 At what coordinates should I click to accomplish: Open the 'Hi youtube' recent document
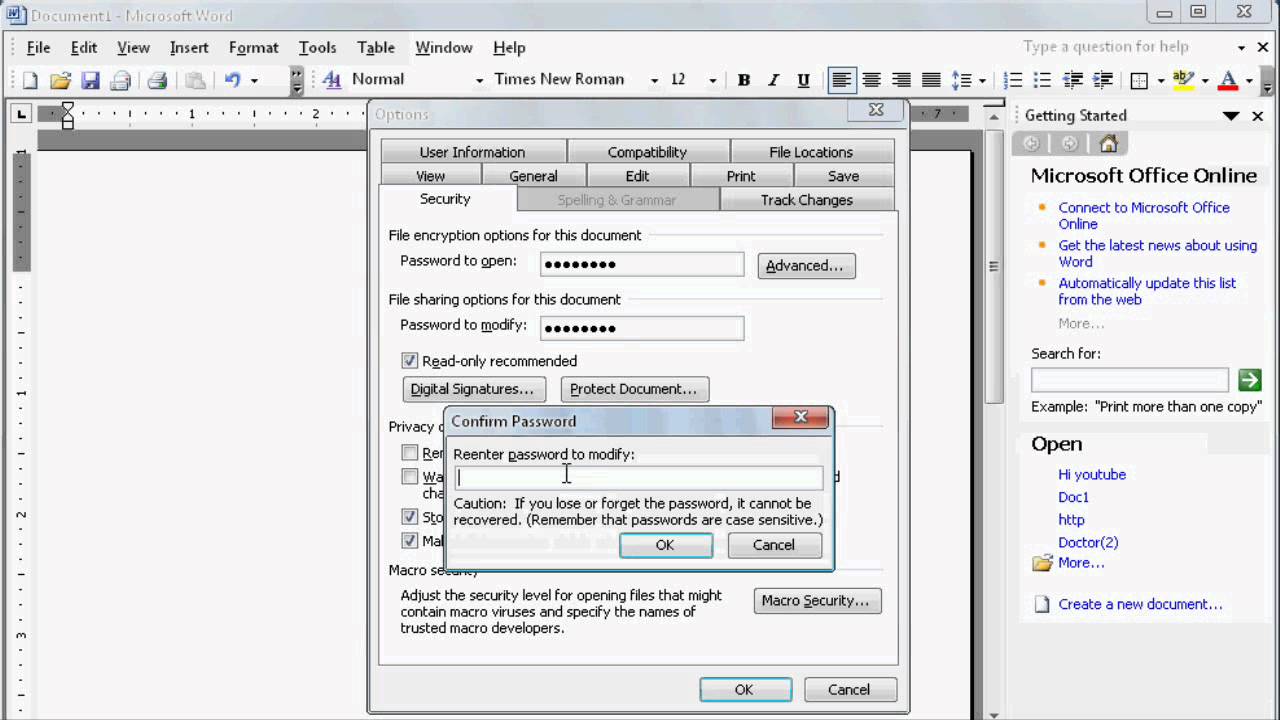coord(1092,474)
